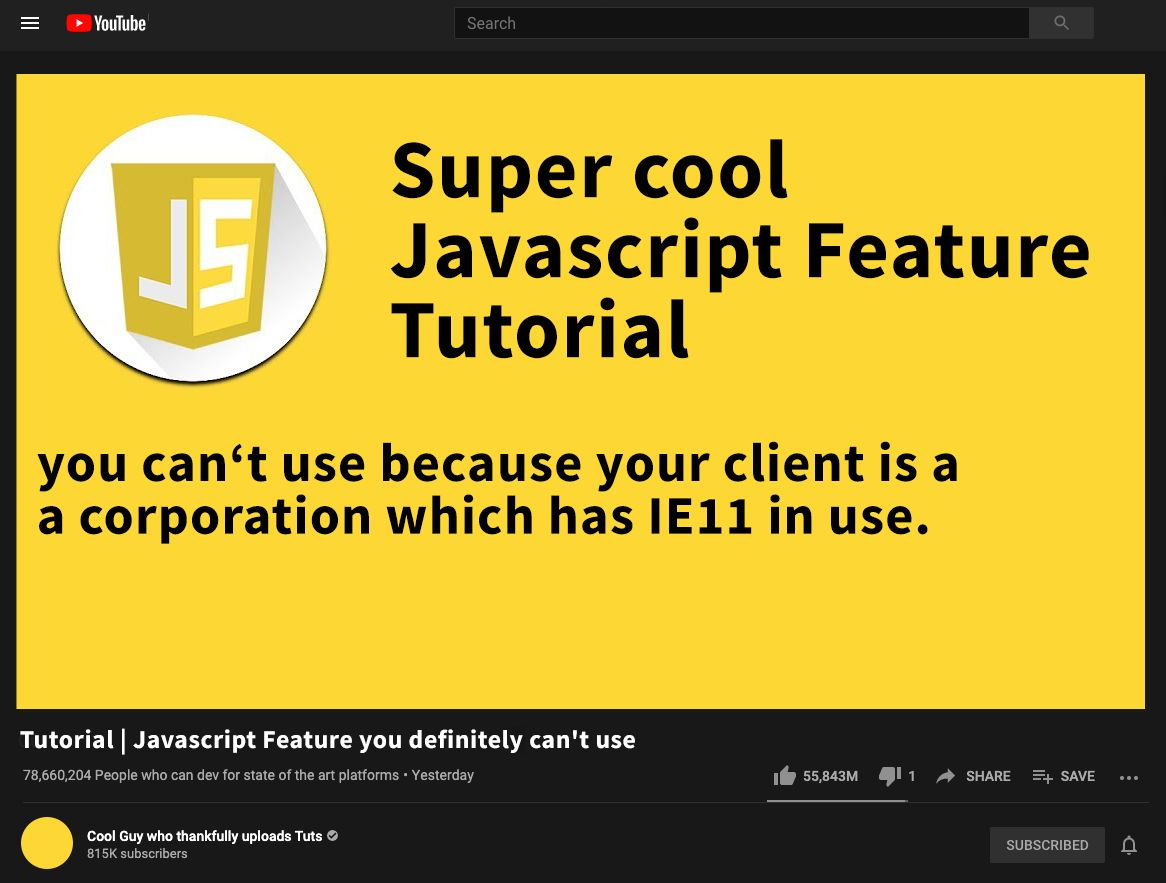Open the hamburger navigation menu
Screen dimensions: 1166x883
pos(30,23)
